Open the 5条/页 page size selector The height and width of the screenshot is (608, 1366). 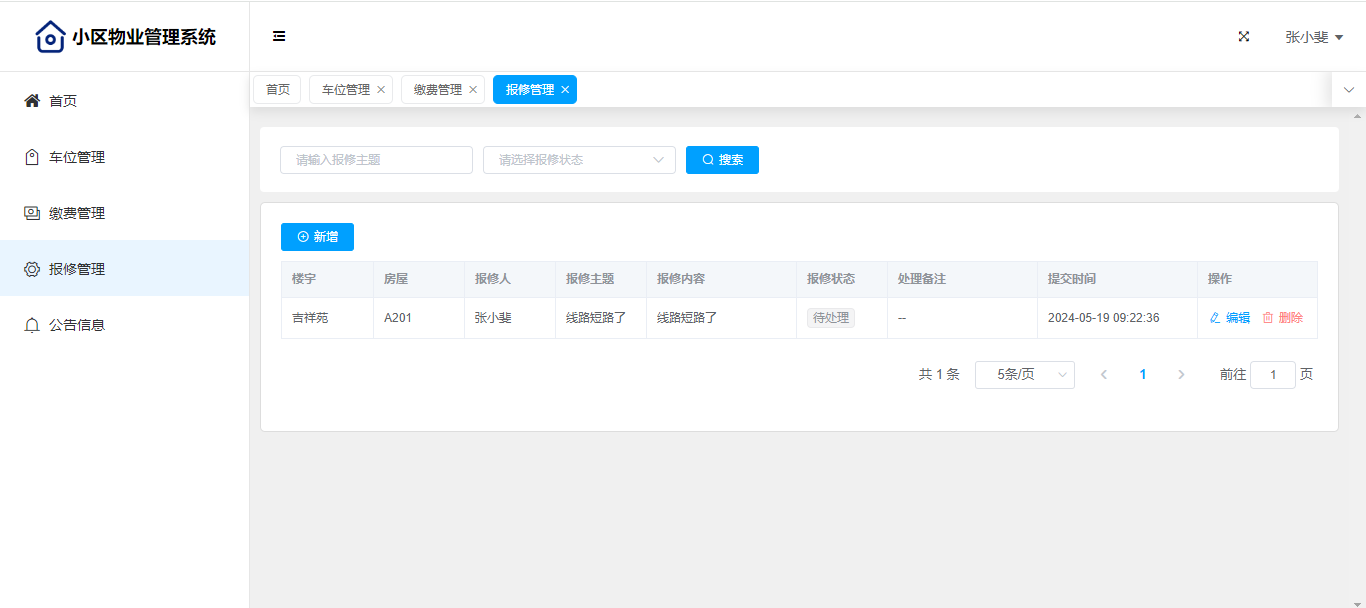(1024, 375)
